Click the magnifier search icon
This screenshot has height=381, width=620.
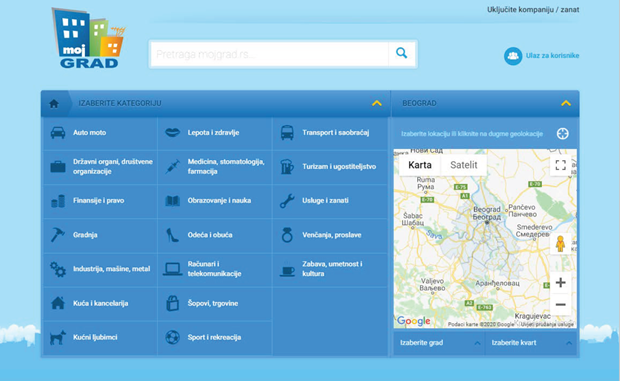pos(402,53)
